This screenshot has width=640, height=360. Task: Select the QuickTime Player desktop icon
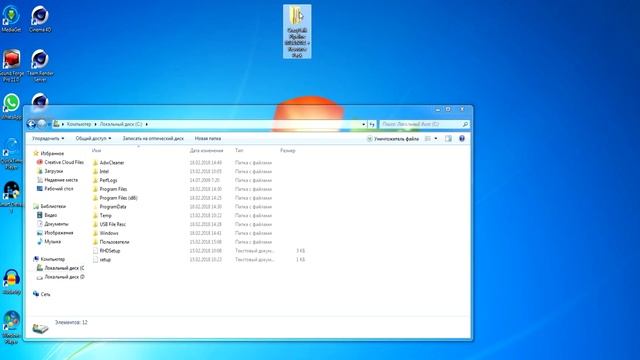[x=11, y=154]
